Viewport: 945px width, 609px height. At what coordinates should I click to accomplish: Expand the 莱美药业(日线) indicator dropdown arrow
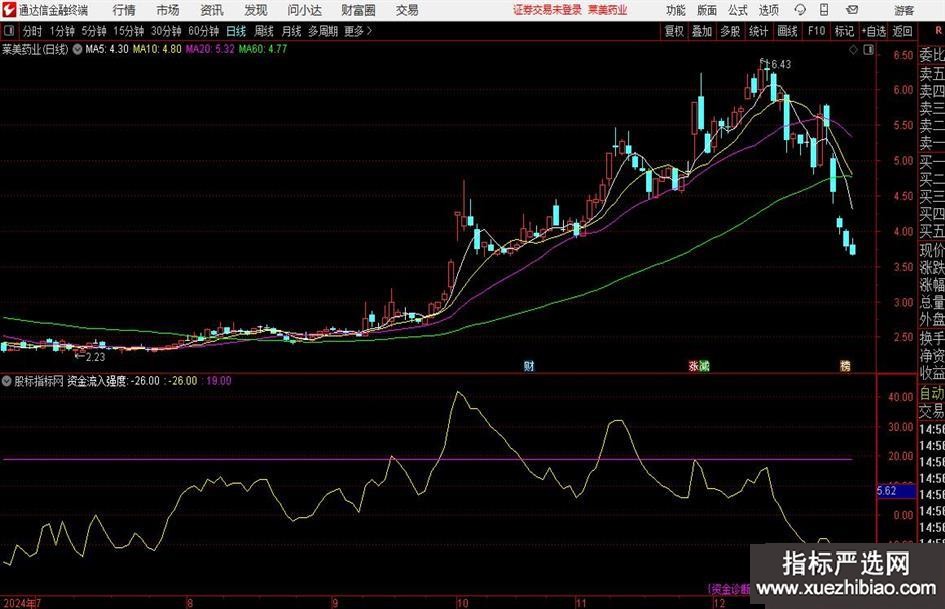coord(77,49)
